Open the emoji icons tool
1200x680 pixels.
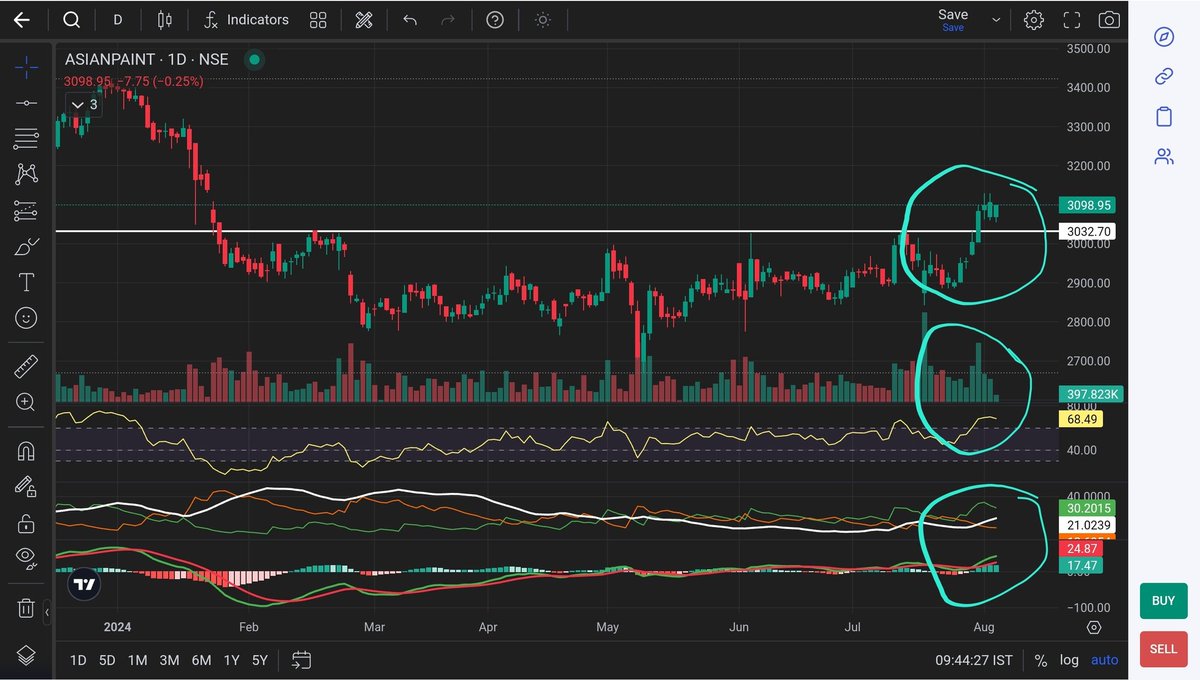[x=27, y=318]
